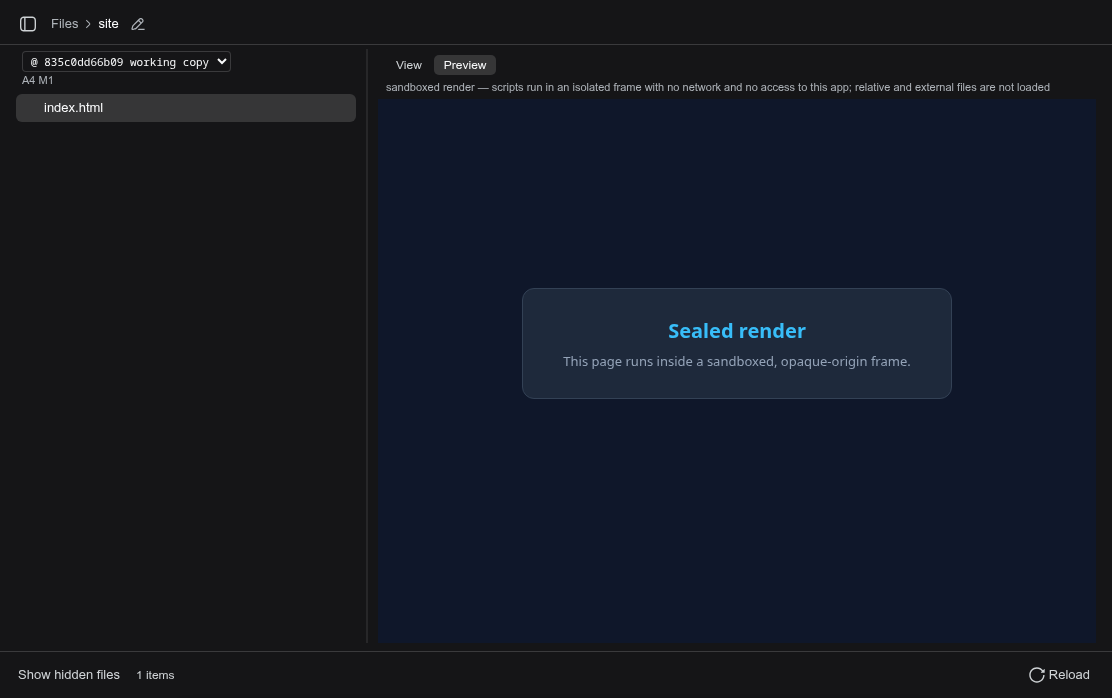The image size is (1112, 698).
Task: Click the 1 items count text
Action: [x=155, y=675]
